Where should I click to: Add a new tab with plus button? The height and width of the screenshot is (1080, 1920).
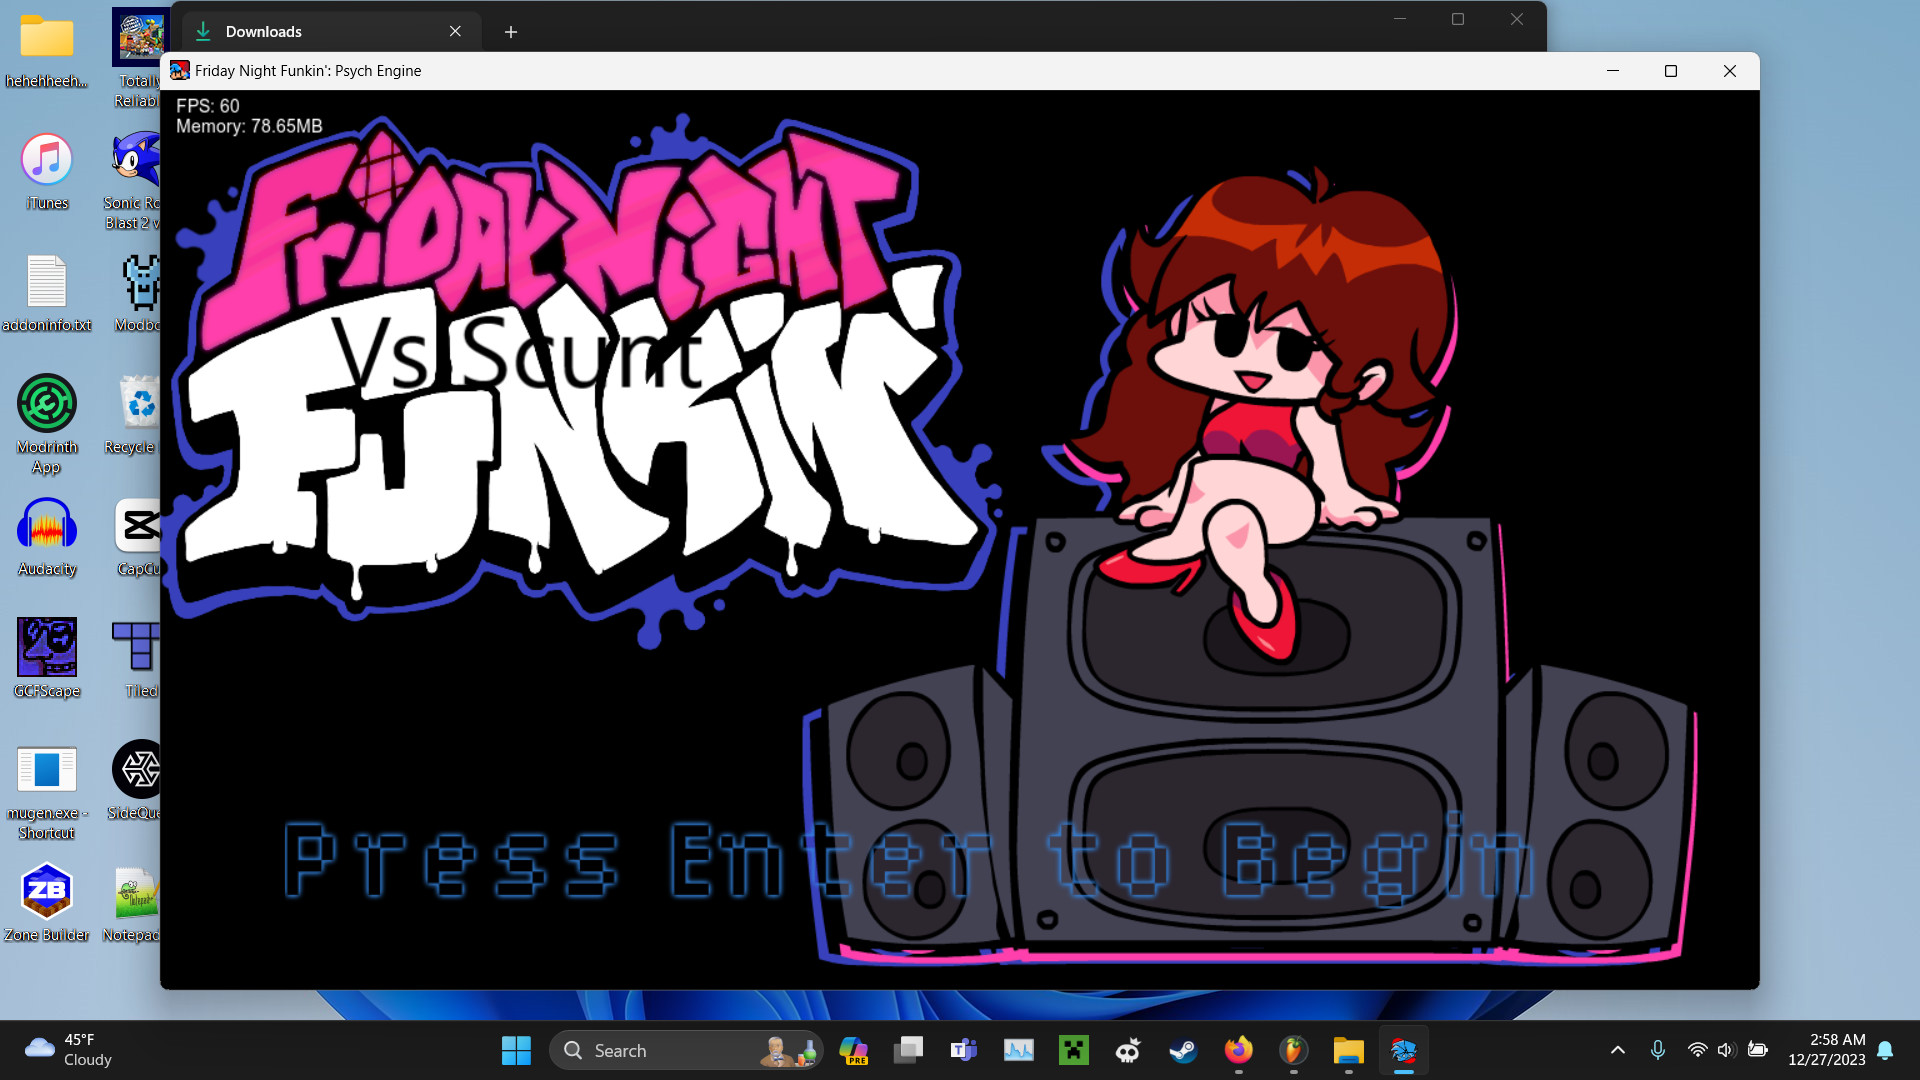pos(510,32)
